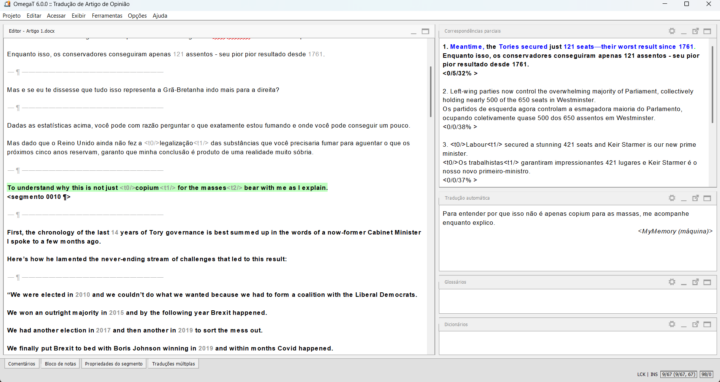This screenshot has width=720, height=382.
Task: Maximize the Correspondências parciais pane
Action: point(707,31)
